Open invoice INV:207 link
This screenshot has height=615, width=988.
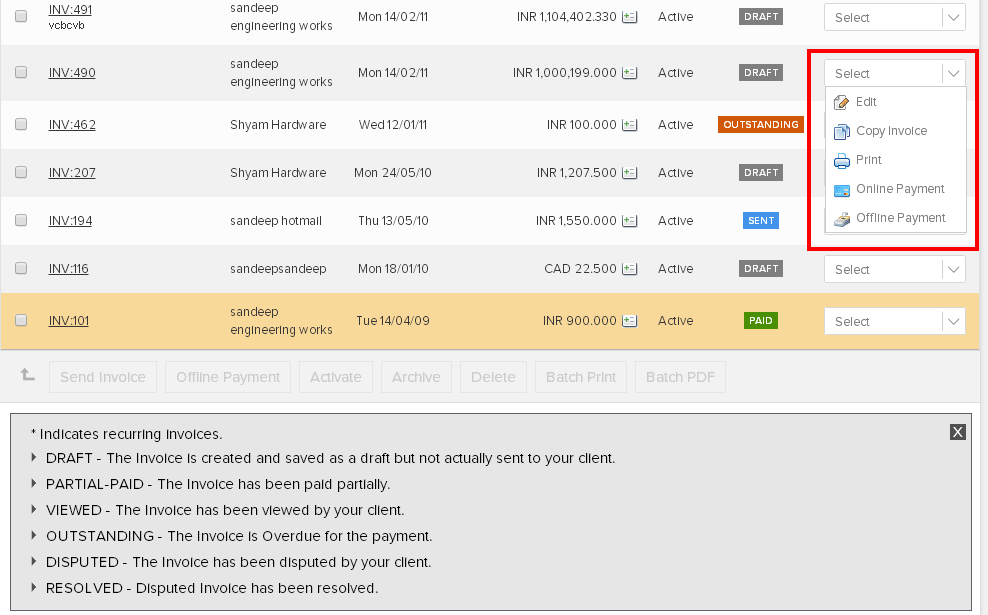[72, 173]
